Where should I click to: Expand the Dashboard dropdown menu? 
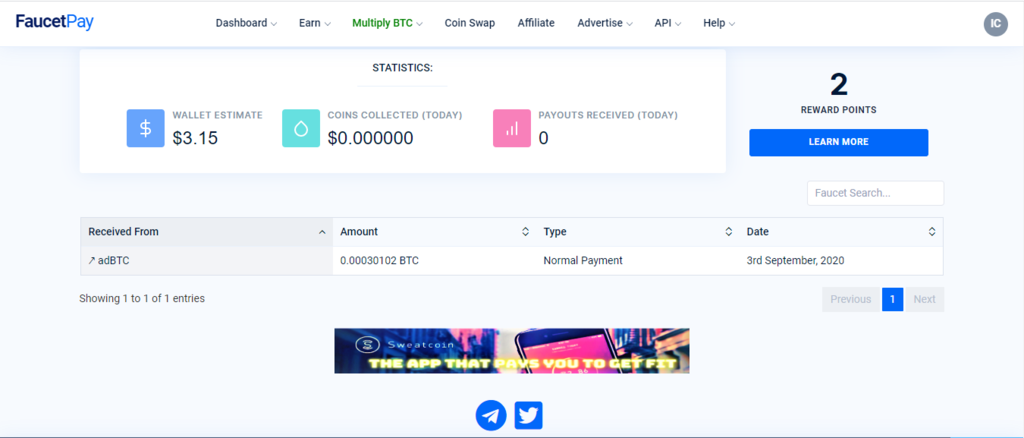246,23
